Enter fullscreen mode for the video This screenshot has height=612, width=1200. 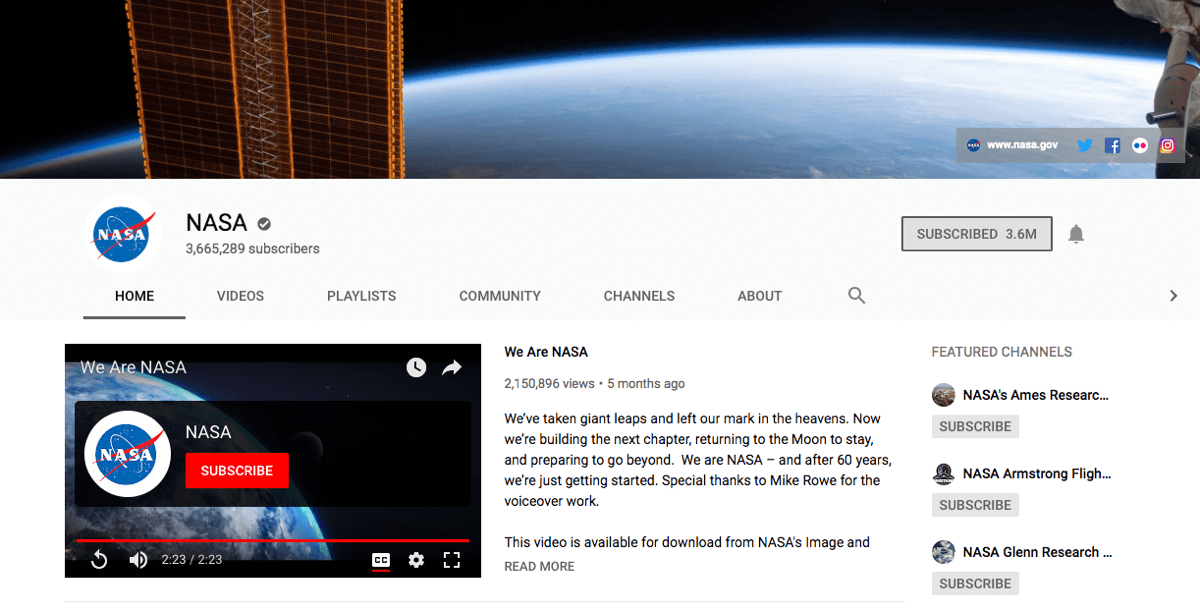point(452,560)
